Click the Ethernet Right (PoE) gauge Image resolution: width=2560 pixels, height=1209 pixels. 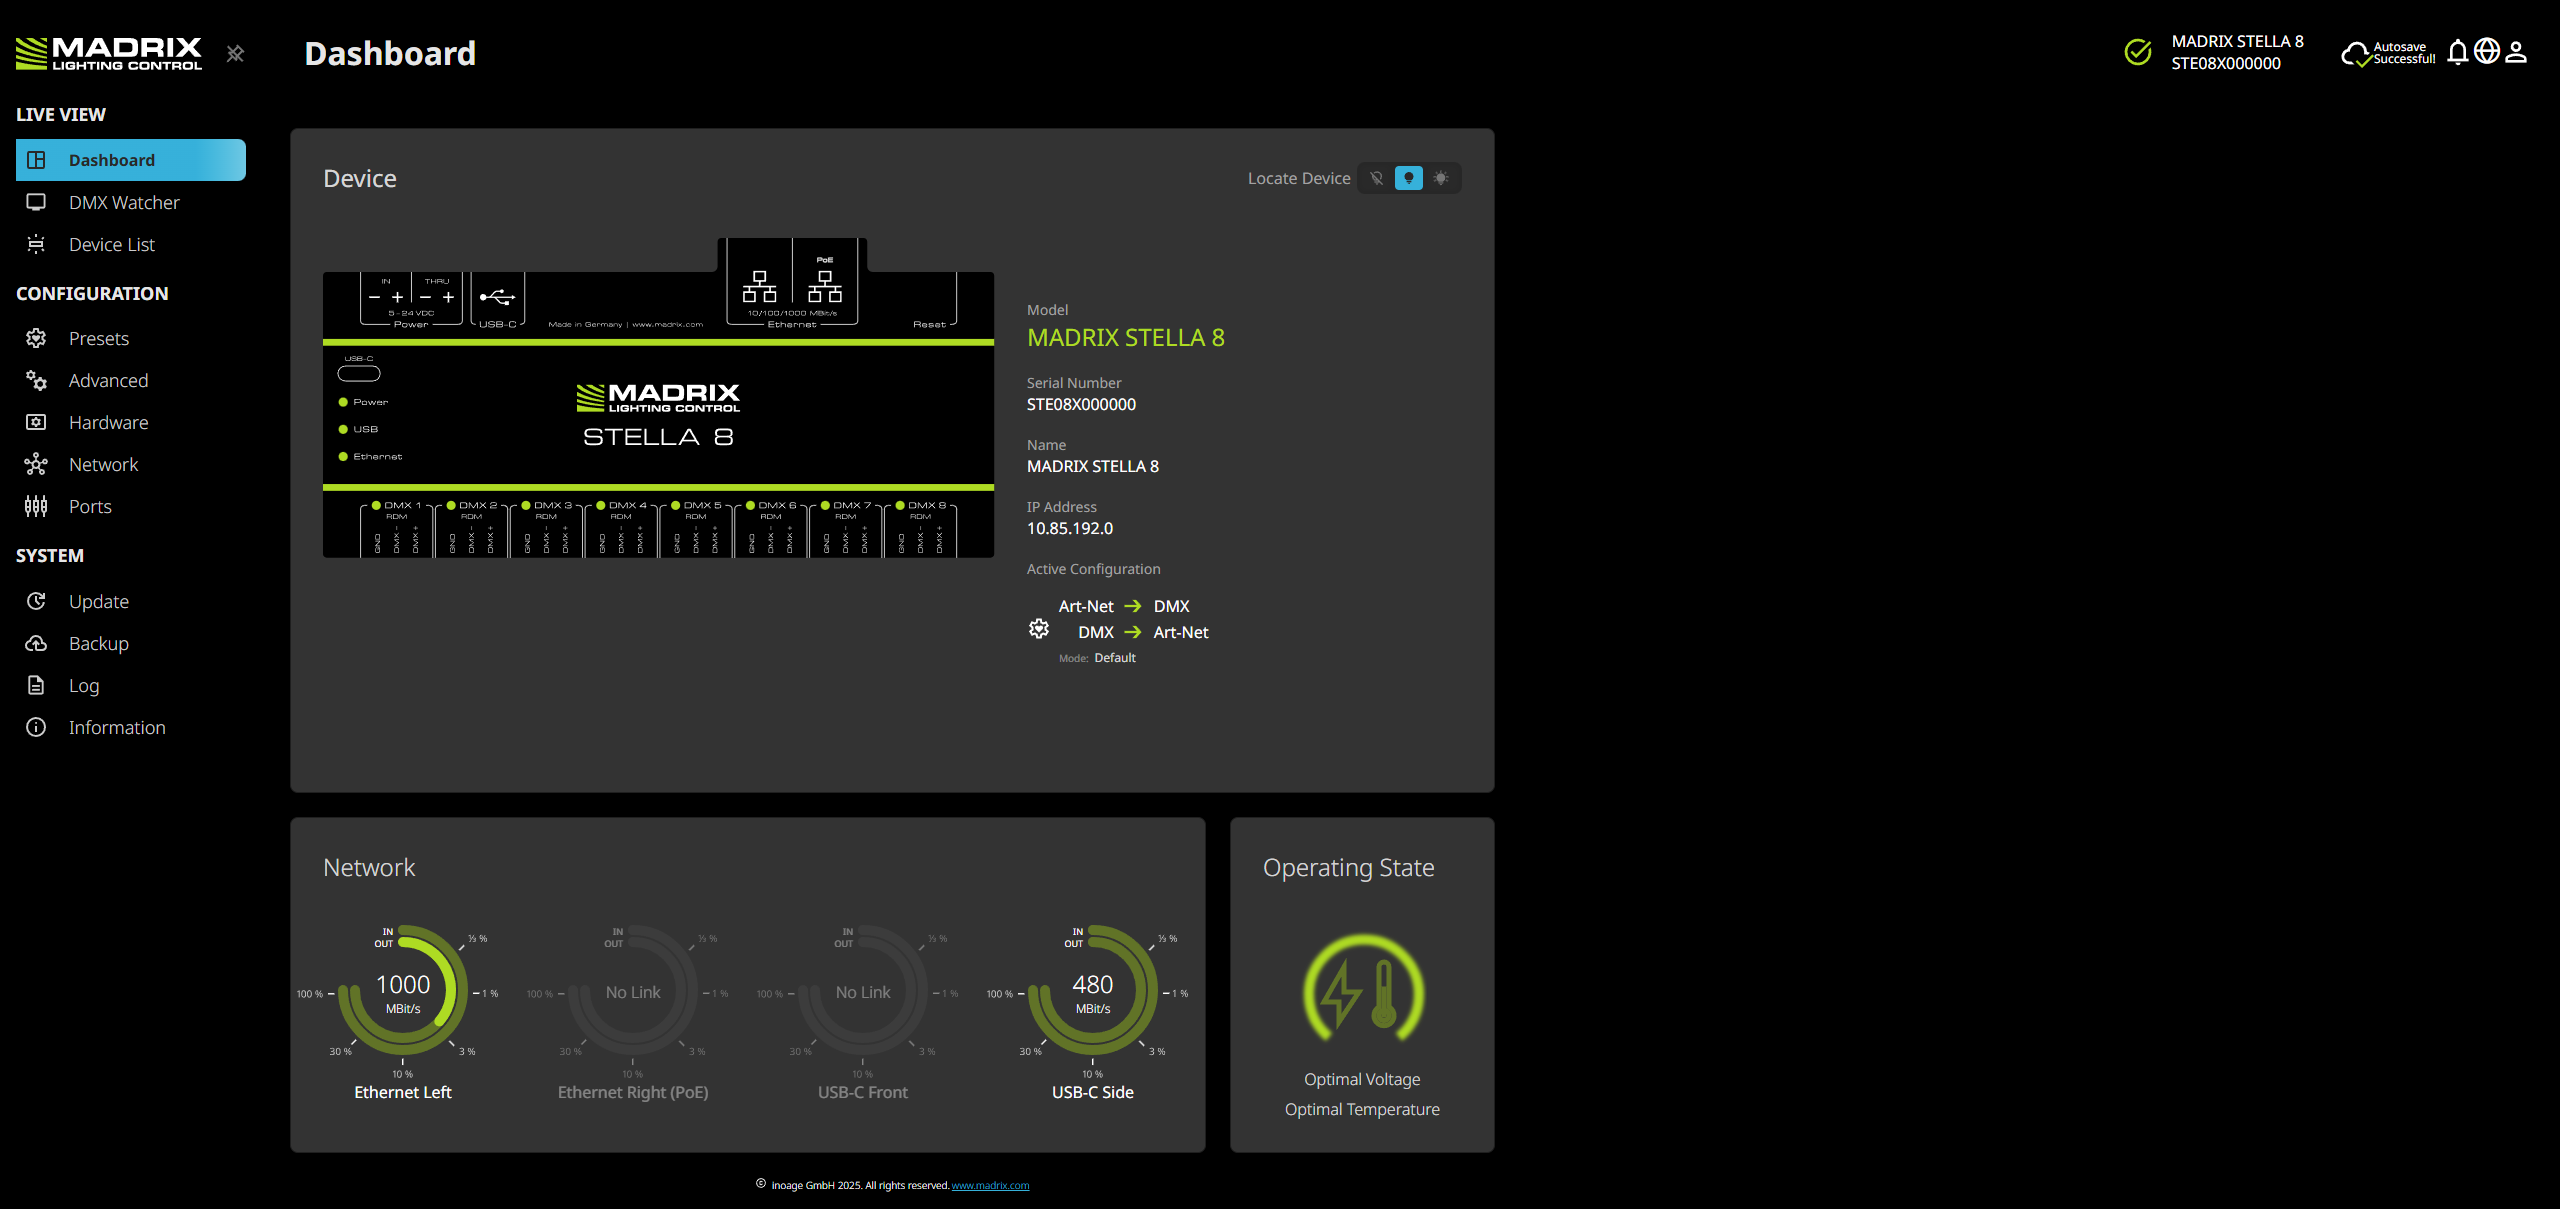633,990
